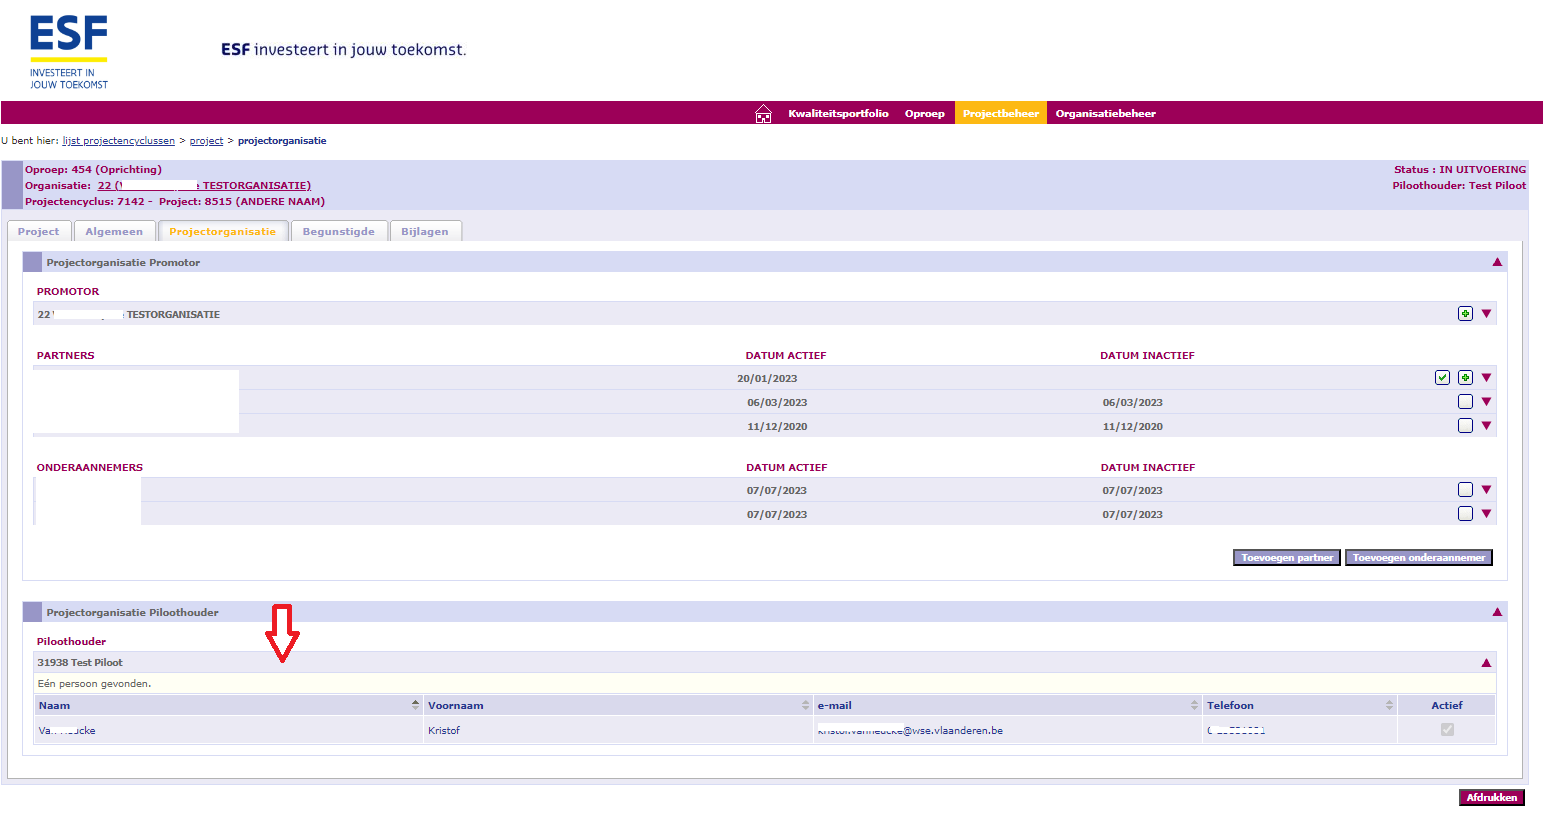
Task: Click Toevoegen onderaannemer button
Action: coord(1419,558)
